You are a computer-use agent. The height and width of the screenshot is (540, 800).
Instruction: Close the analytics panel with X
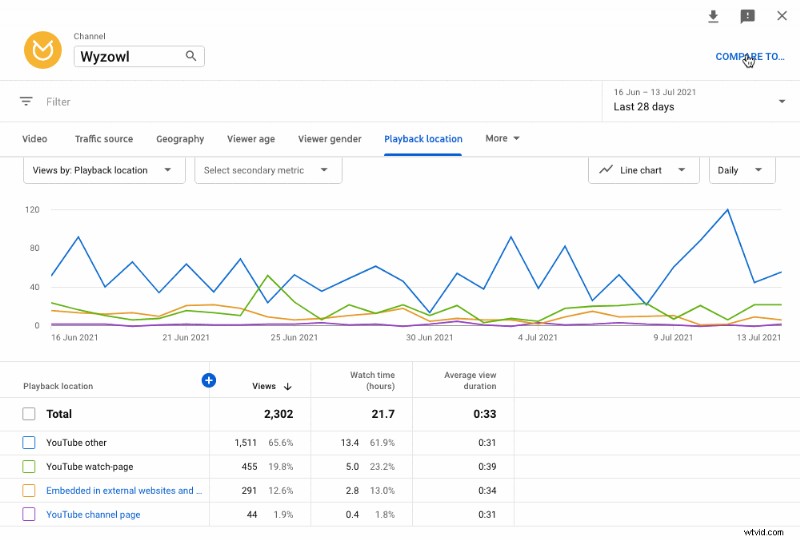(x=782, y=16)
